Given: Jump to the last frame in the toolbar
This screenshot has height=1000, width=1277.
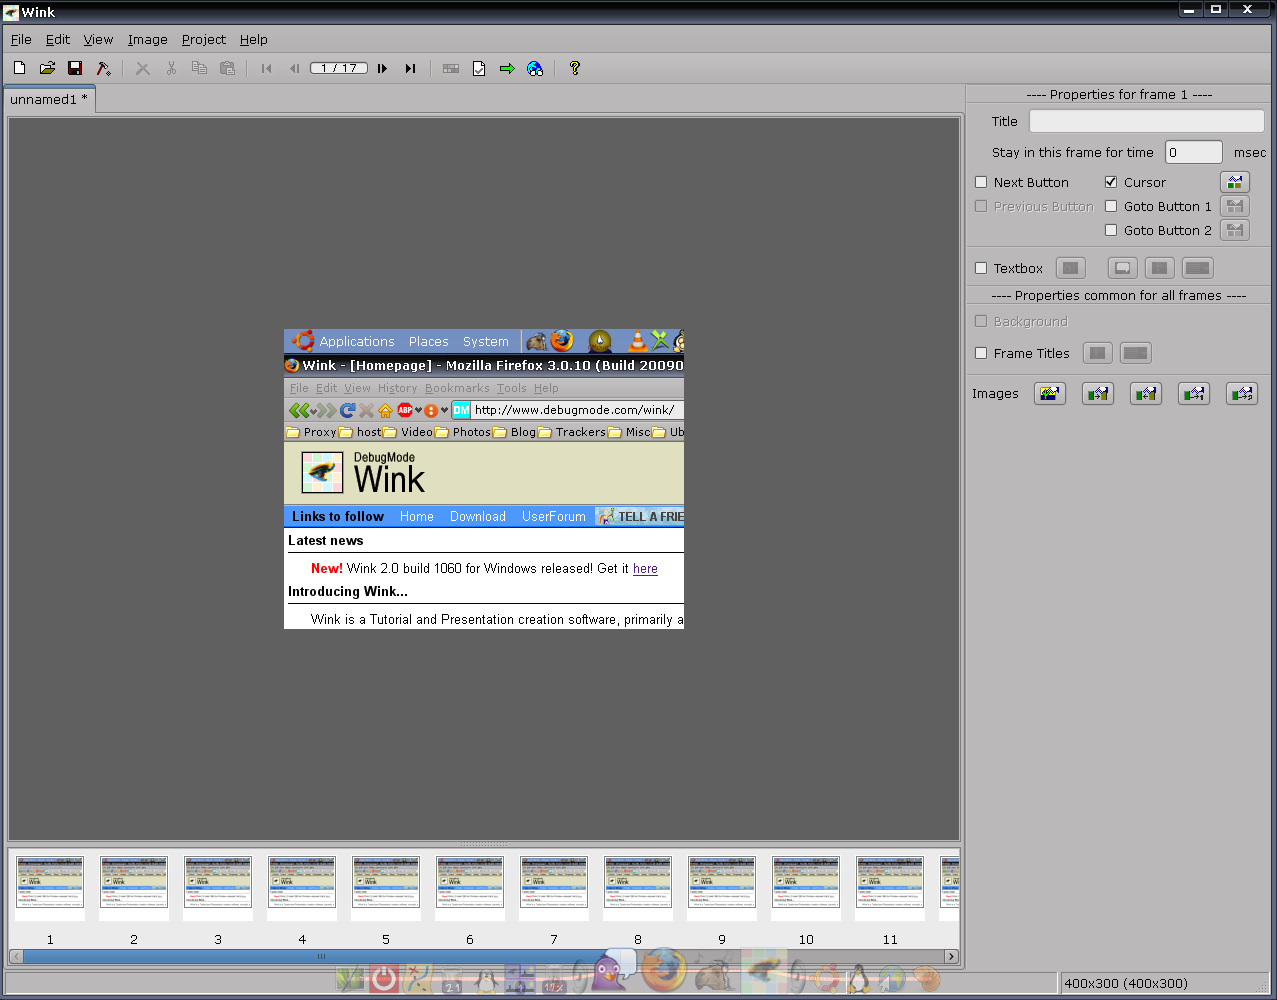Looking at the screenshot, I should point(410,68).
